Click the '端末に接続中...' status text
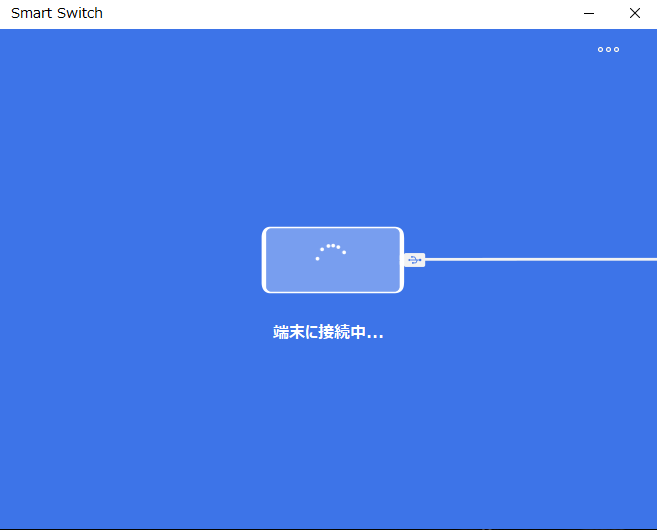The image size is (657, 530). click(328, 332)
